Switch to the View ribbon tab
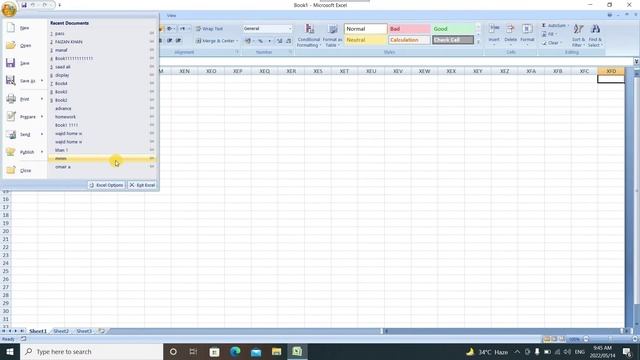The width and height of the screenshot is (640, 360). [171, 16]
